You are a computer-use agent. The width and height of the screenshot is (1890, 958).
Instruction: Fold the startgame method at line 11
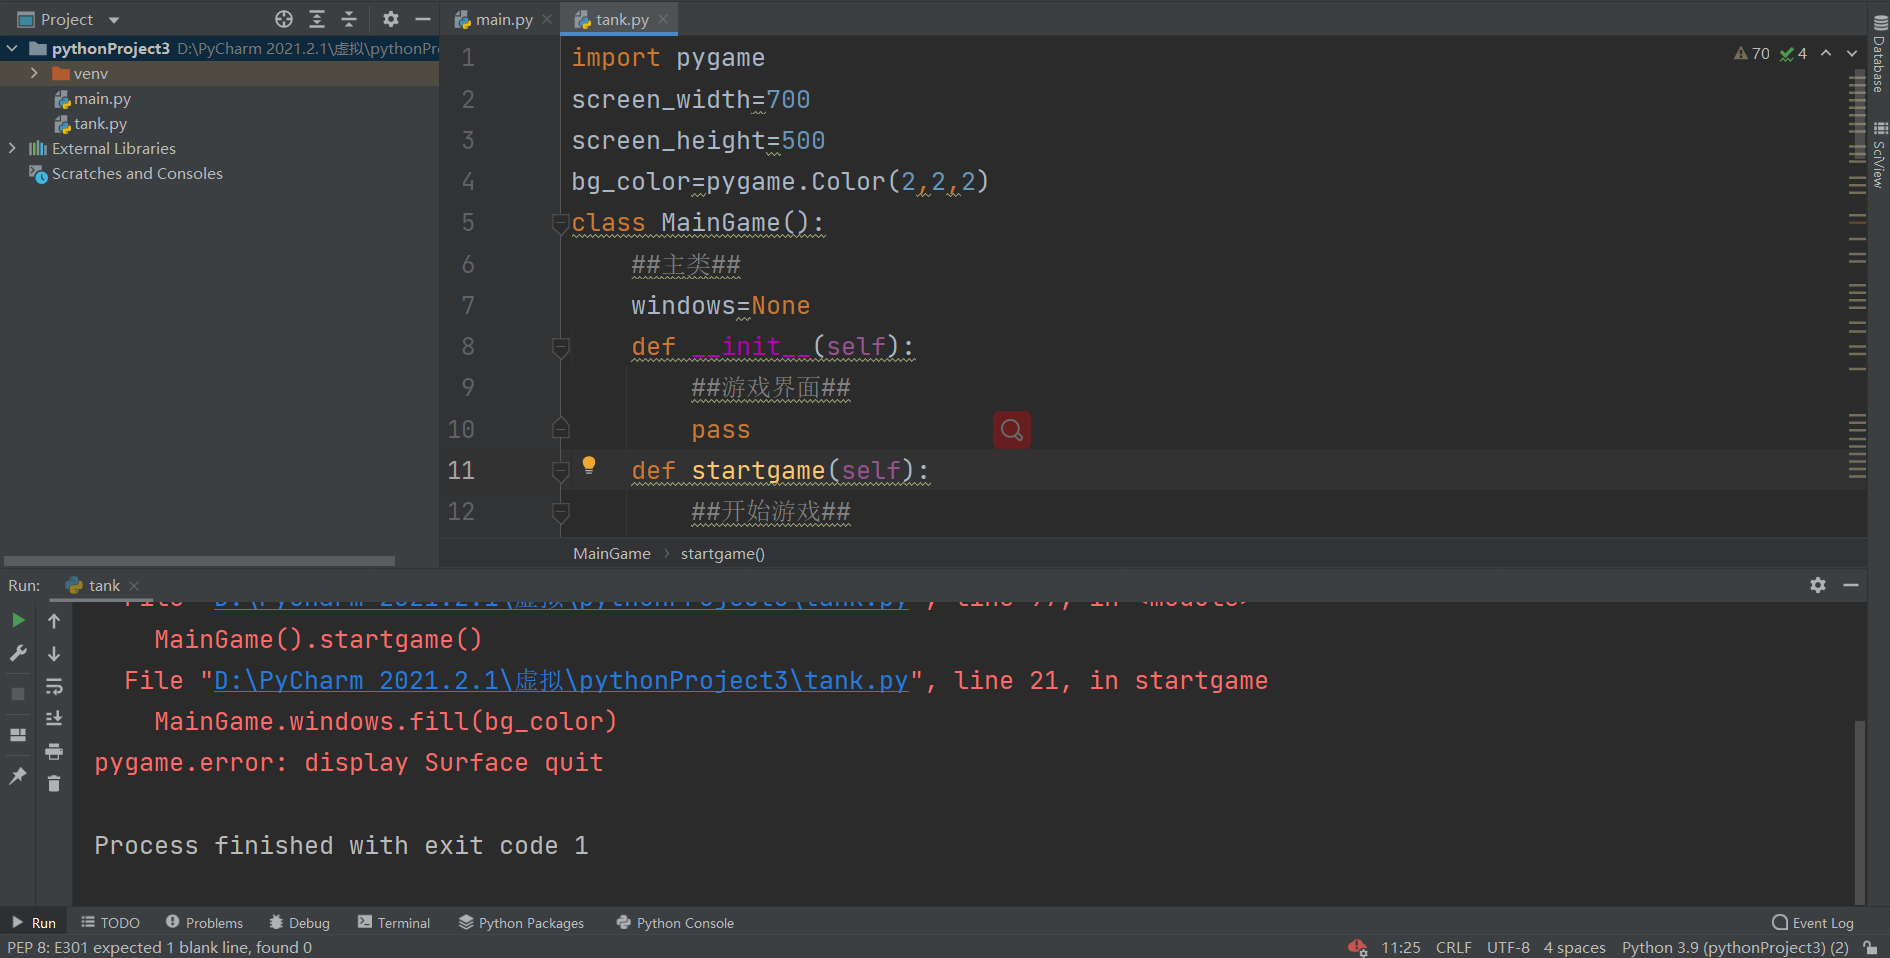[560, 471]
